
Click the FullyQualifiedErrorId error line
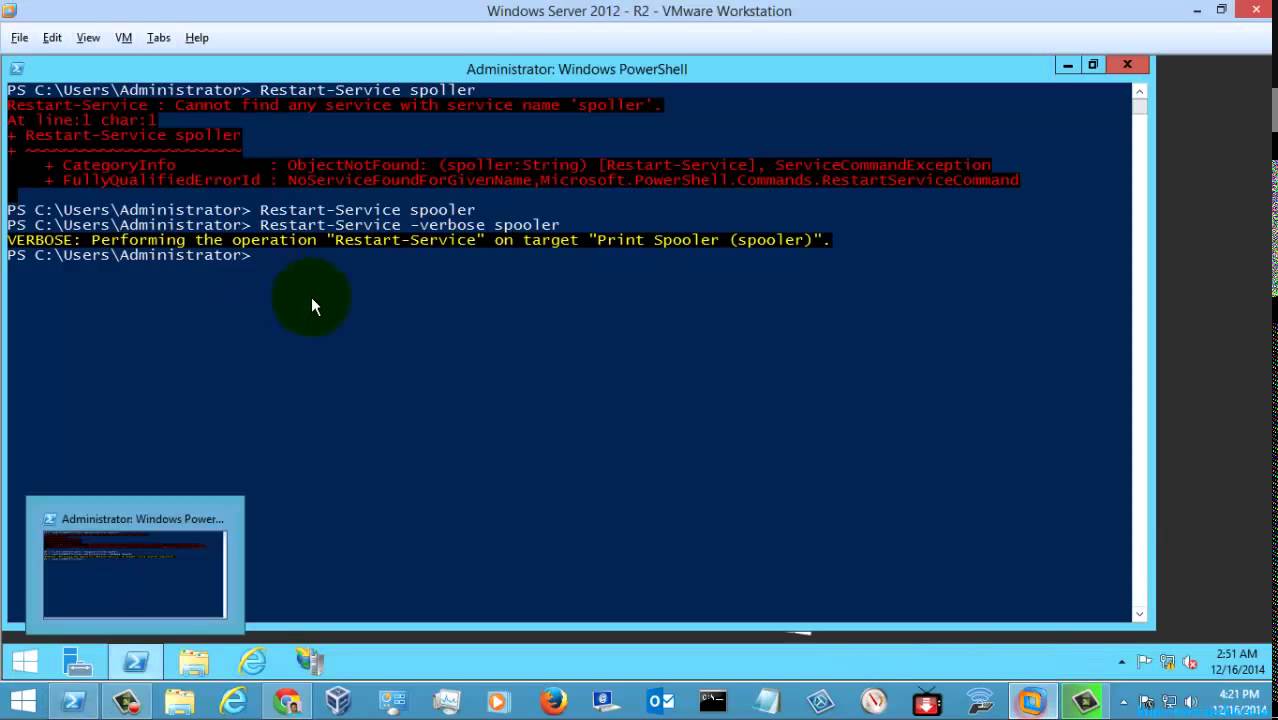tap(531, 180)
